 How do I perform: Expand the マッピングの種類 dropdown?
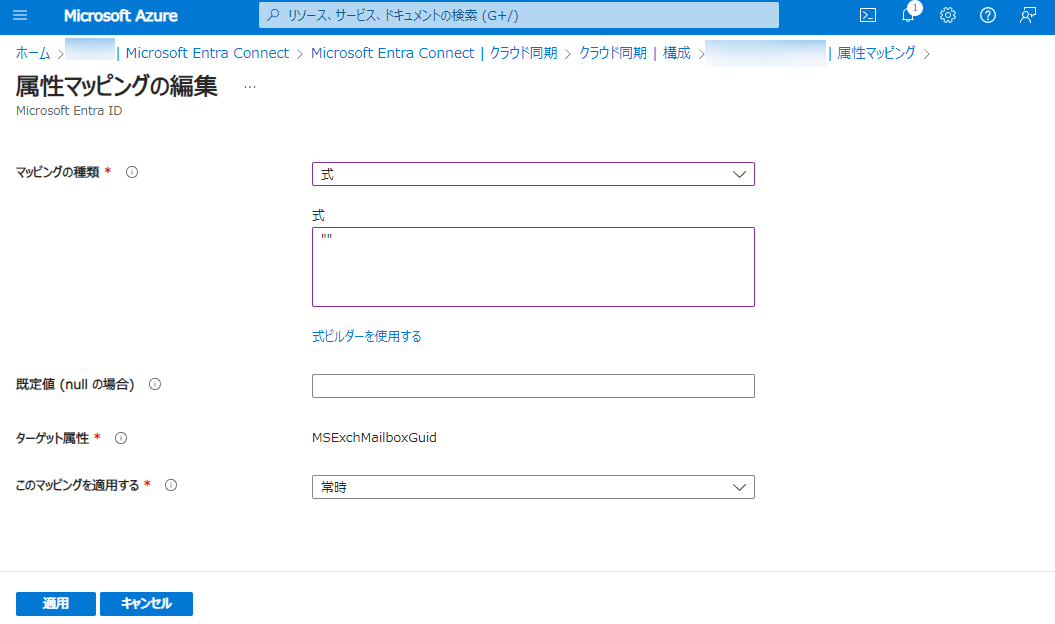tap(533, 174)
